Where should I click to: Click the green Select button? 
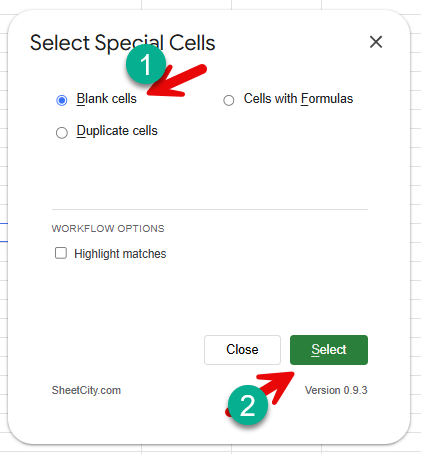point(329,350)
